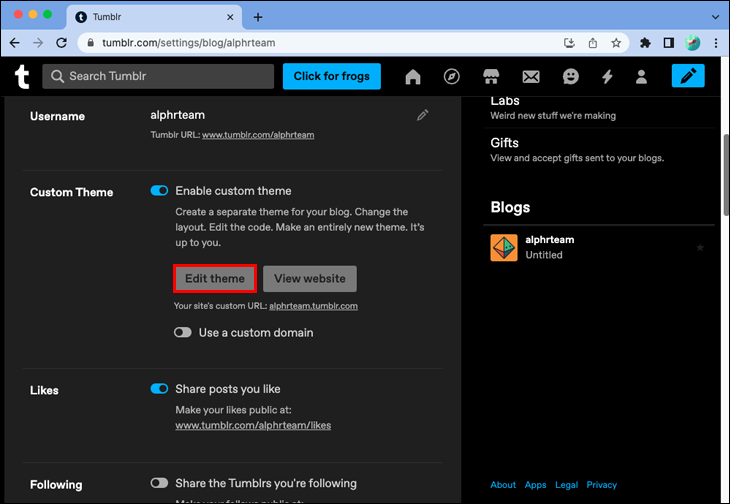
Task: Click in the Search Tumblr field
Action: pyautogui.click(x=160, y=77)
